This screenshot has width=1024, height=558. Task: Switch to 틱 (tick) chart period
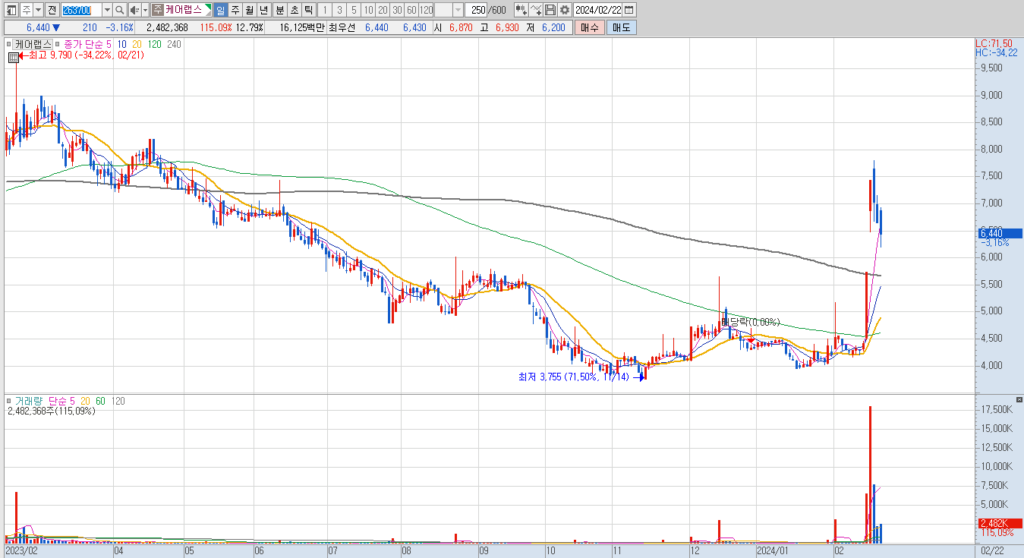(x=308, y=10)
